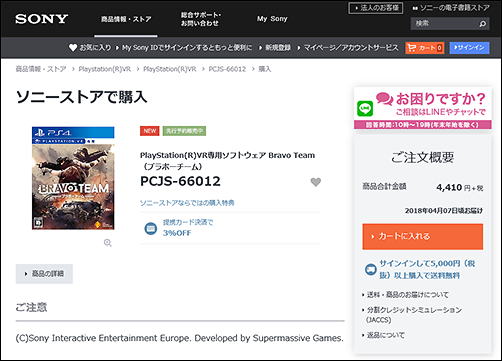Open 総合サポート・お問い合わせ menu
502x361 pixels.
(x=201, y=19)
